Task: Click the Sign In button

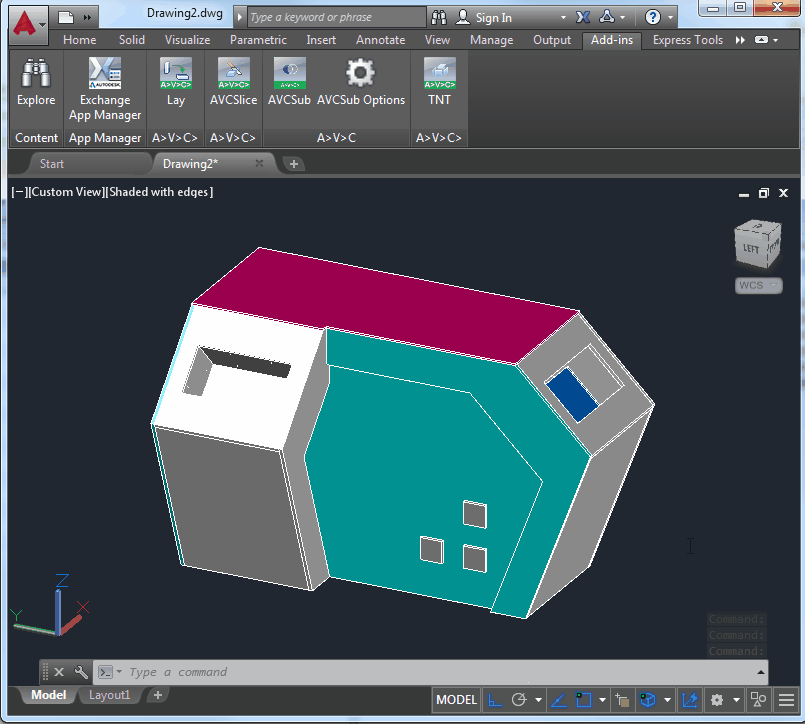Action: tap(492, 17)
